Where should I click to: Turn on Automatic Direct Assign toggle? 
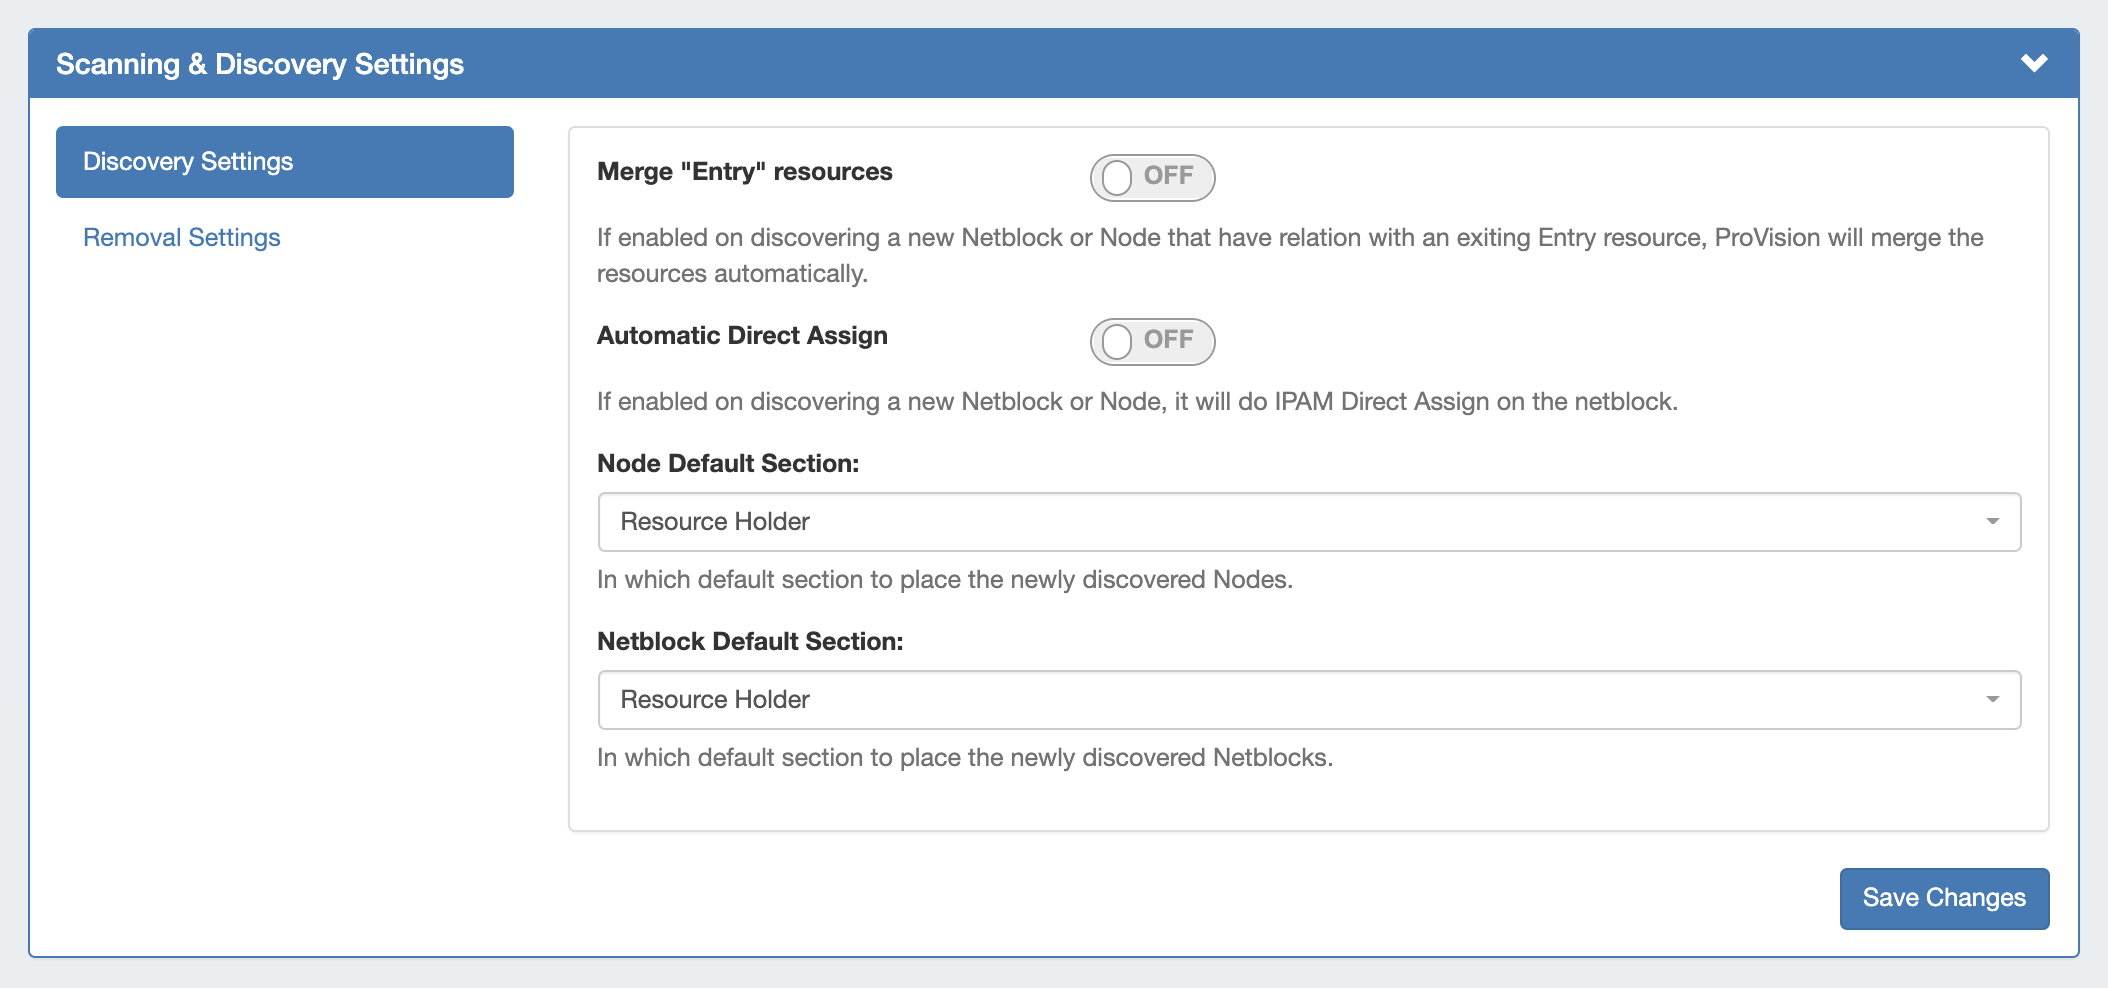[1152, 342]
